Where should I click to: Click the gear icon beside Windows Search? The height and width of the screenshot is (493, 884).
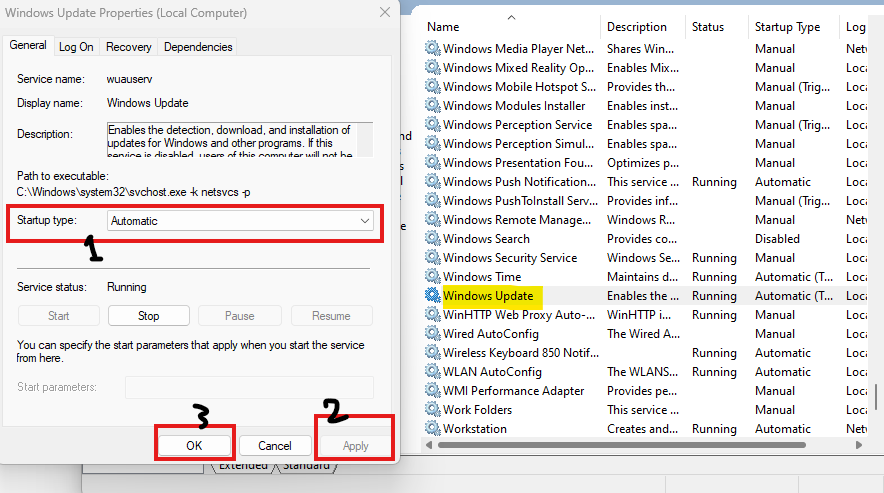[x=432, y=238]
